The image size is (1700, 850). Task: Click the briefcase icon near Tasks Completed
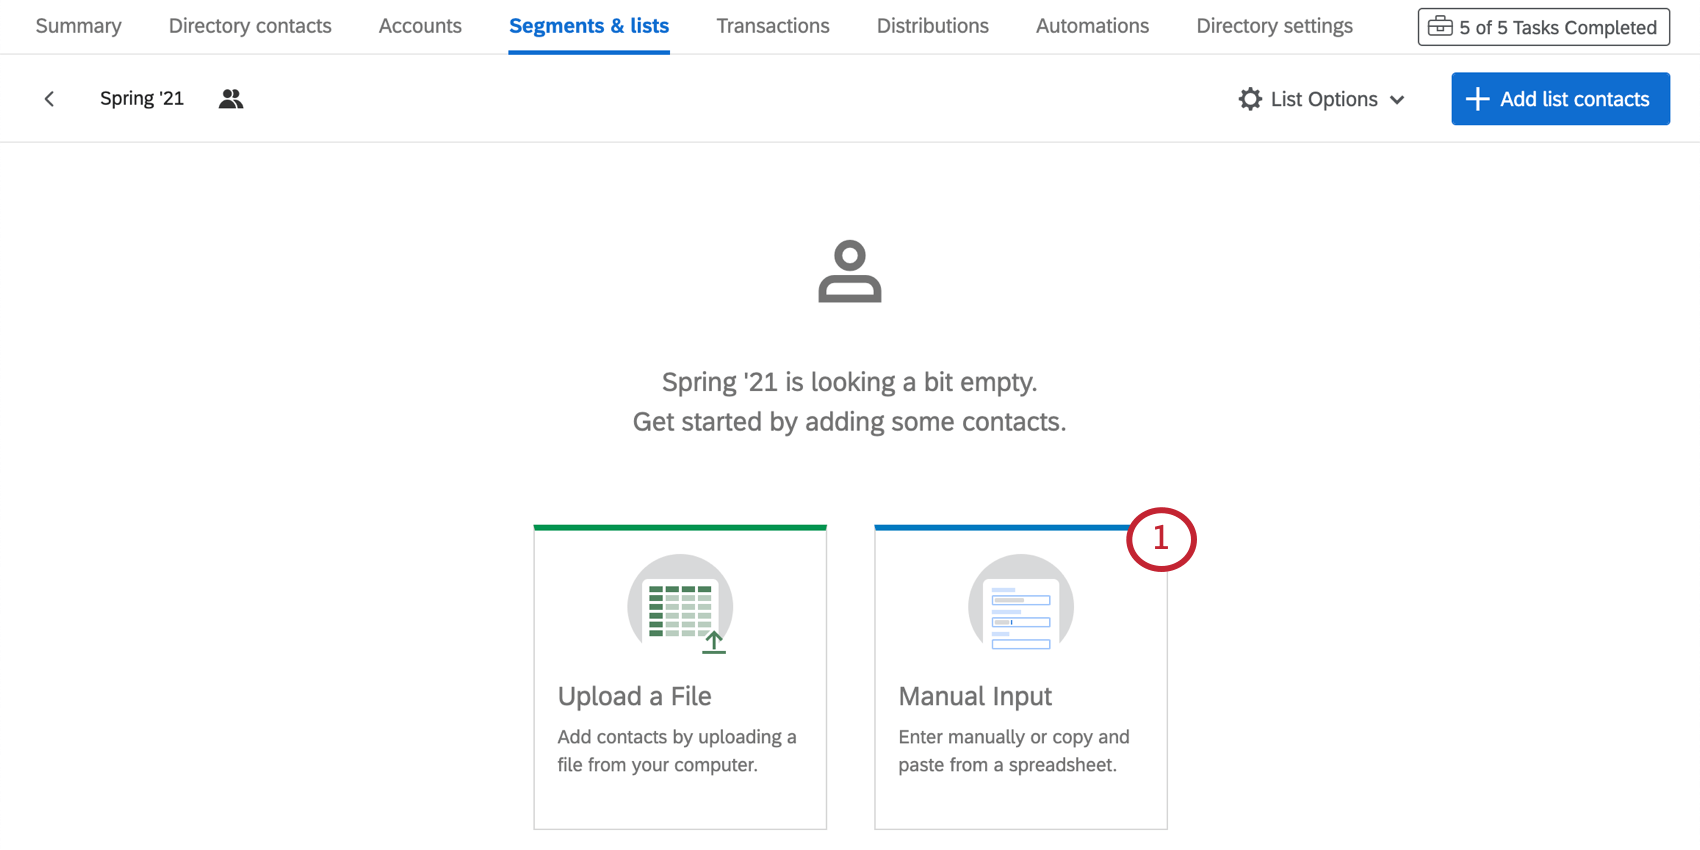point(1440,26)
